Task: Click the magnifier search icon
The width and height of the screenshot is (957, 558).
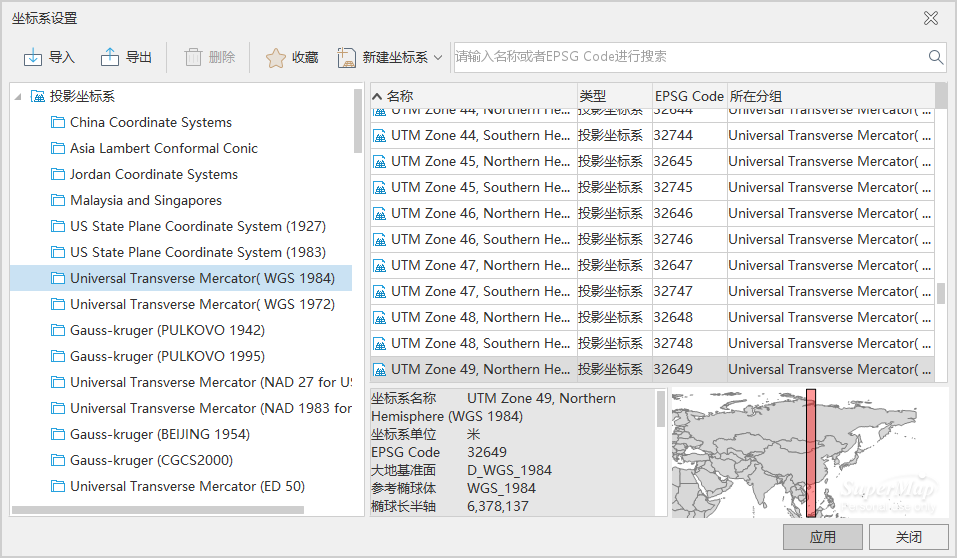Action: tap(936, 57)
